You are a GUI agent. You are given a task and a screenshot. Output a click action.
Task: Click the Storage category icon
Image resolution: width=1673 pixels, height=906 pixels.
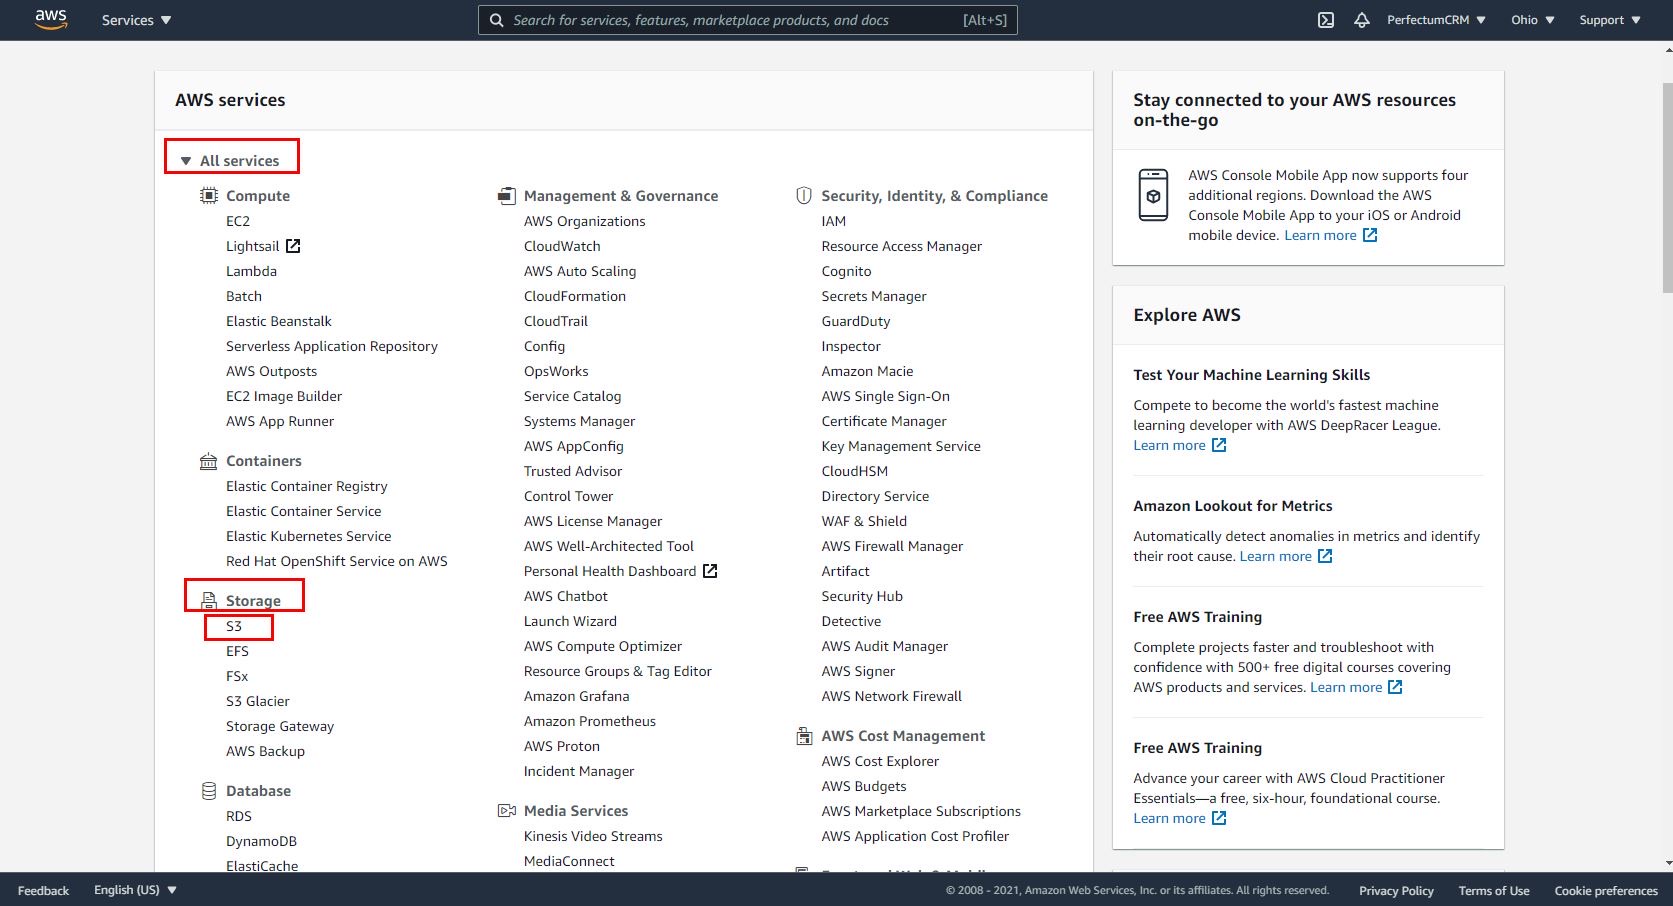click(209, 601)
